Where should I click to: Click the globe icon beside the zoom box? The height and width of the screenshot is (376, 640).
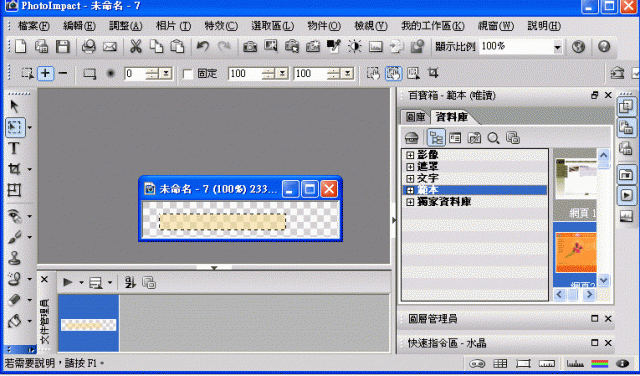click(578, 47)
